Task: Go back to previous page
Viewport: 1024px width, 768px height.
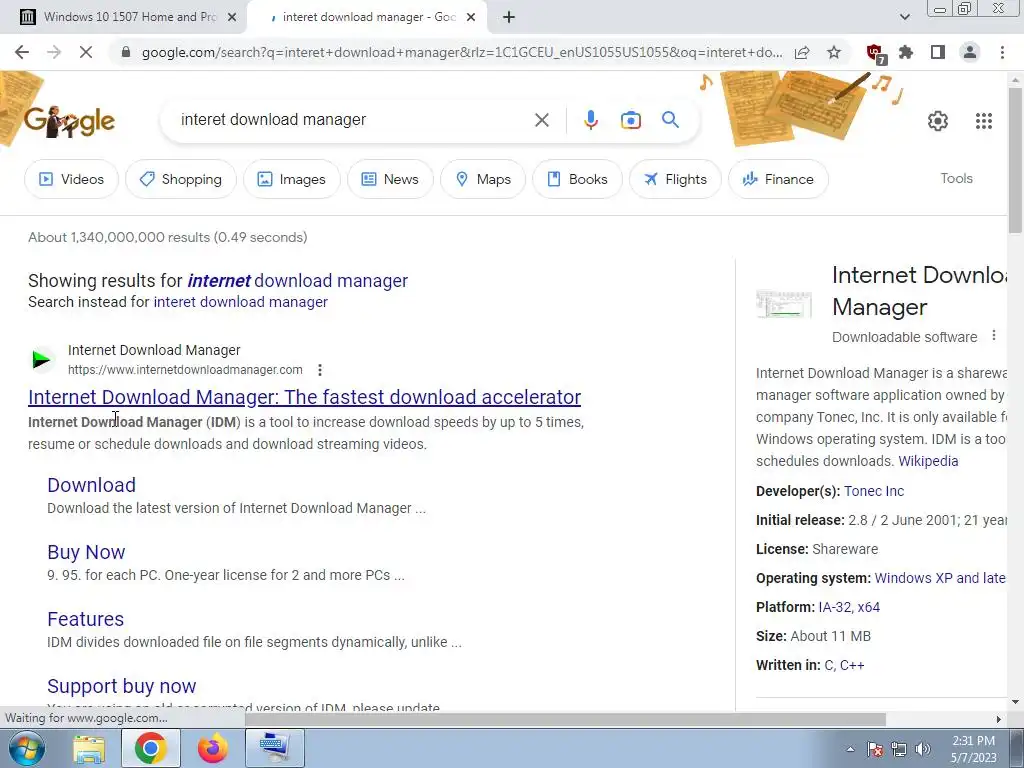Action: tap(22, 52)
